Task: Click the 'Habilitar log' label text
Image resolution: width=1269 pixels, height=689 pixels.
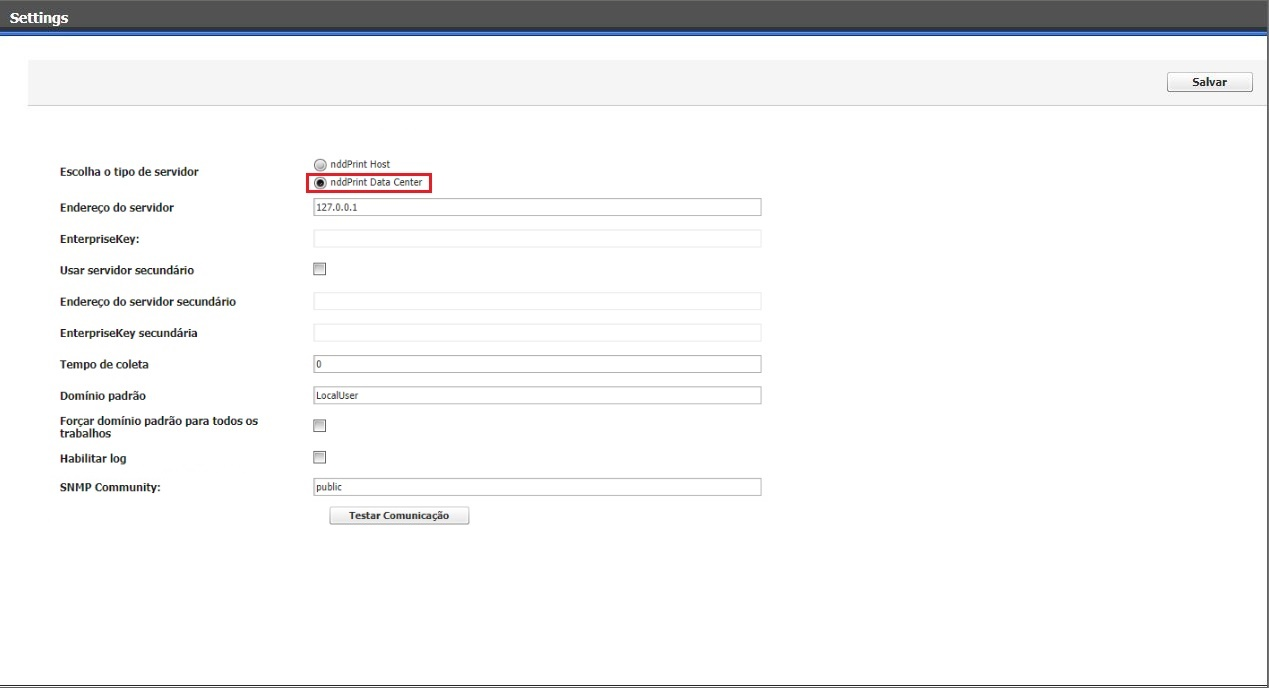Action: (93, 459)
